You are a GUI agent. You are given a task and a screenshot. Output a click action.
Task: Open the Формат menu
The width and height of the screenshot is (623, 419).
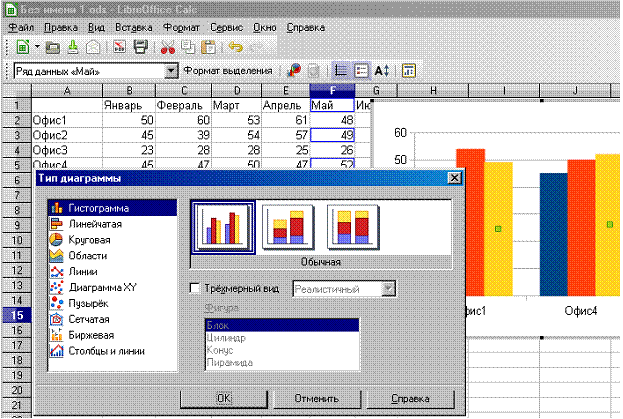click(x=182, y=28)
